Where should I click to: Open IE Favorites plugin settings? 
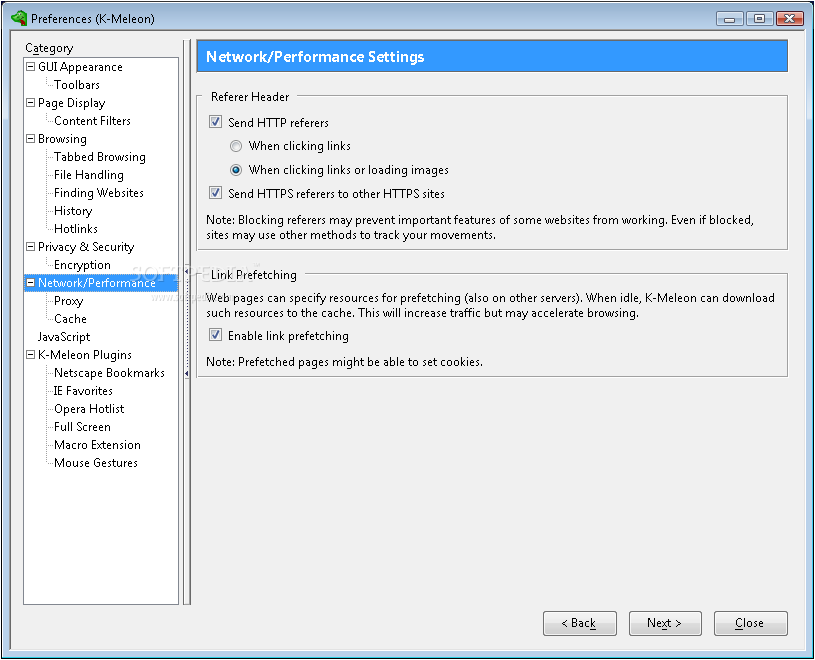coord(83,391)
